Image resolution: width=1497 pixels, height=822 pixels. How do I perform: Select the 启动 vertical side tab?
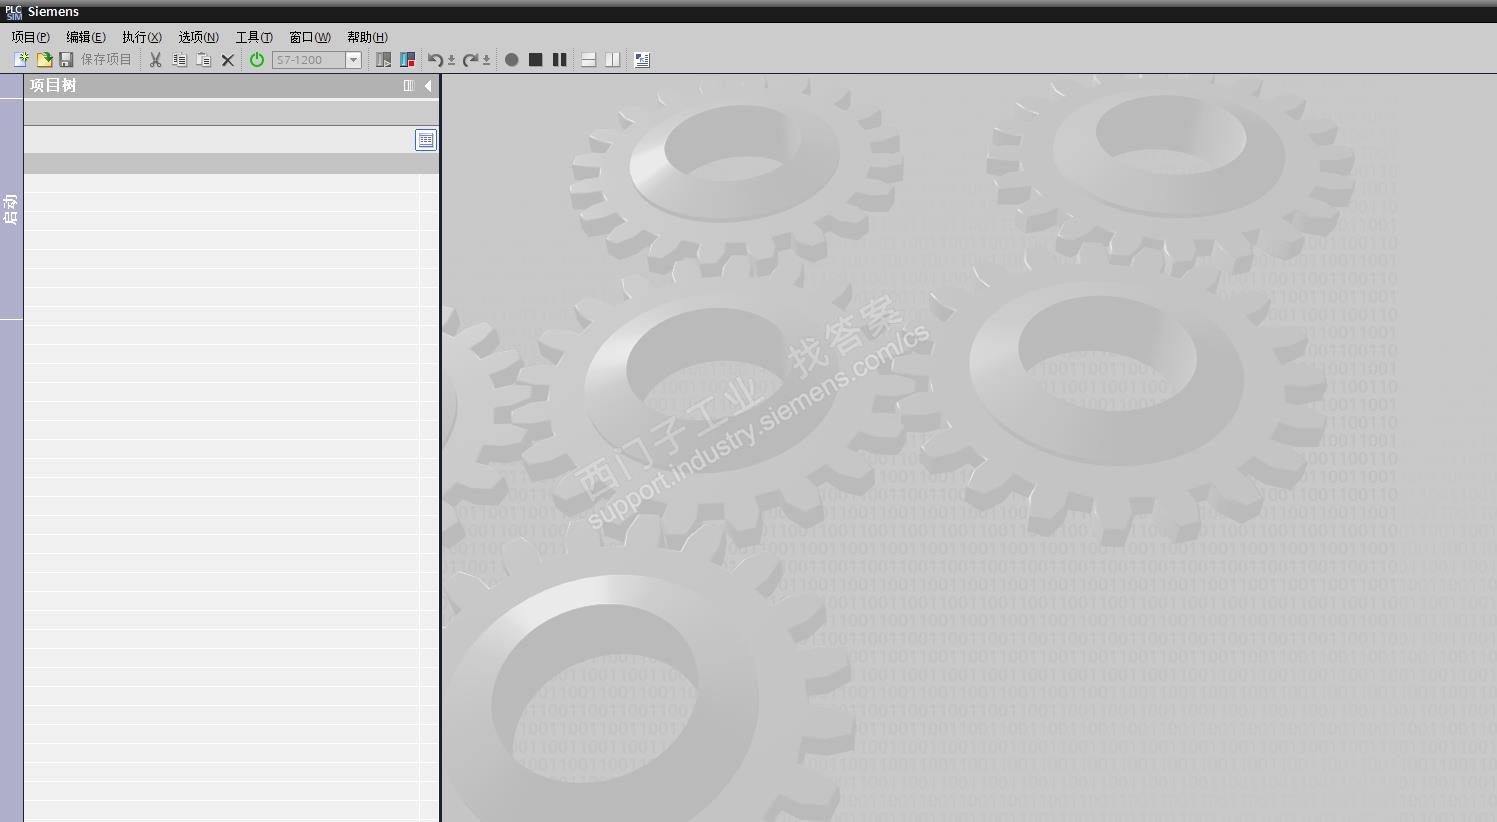11,210
